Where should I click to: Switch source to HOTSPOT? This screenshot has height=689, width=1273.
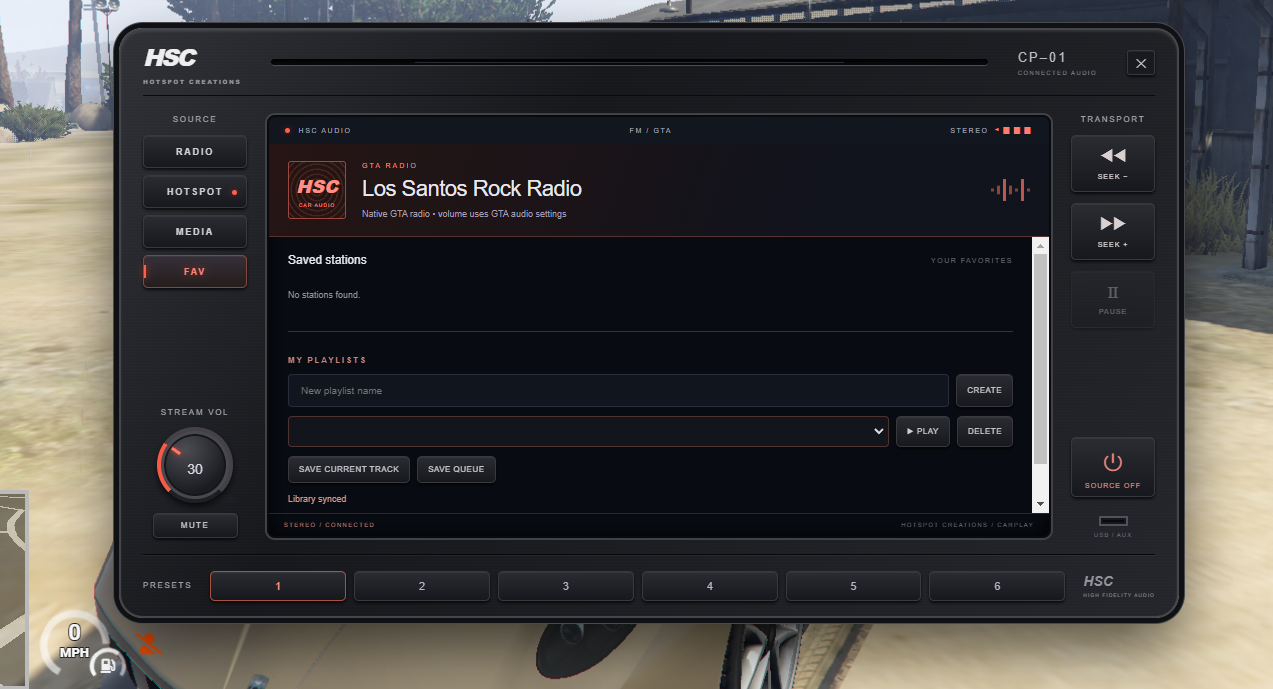(195, 192)
